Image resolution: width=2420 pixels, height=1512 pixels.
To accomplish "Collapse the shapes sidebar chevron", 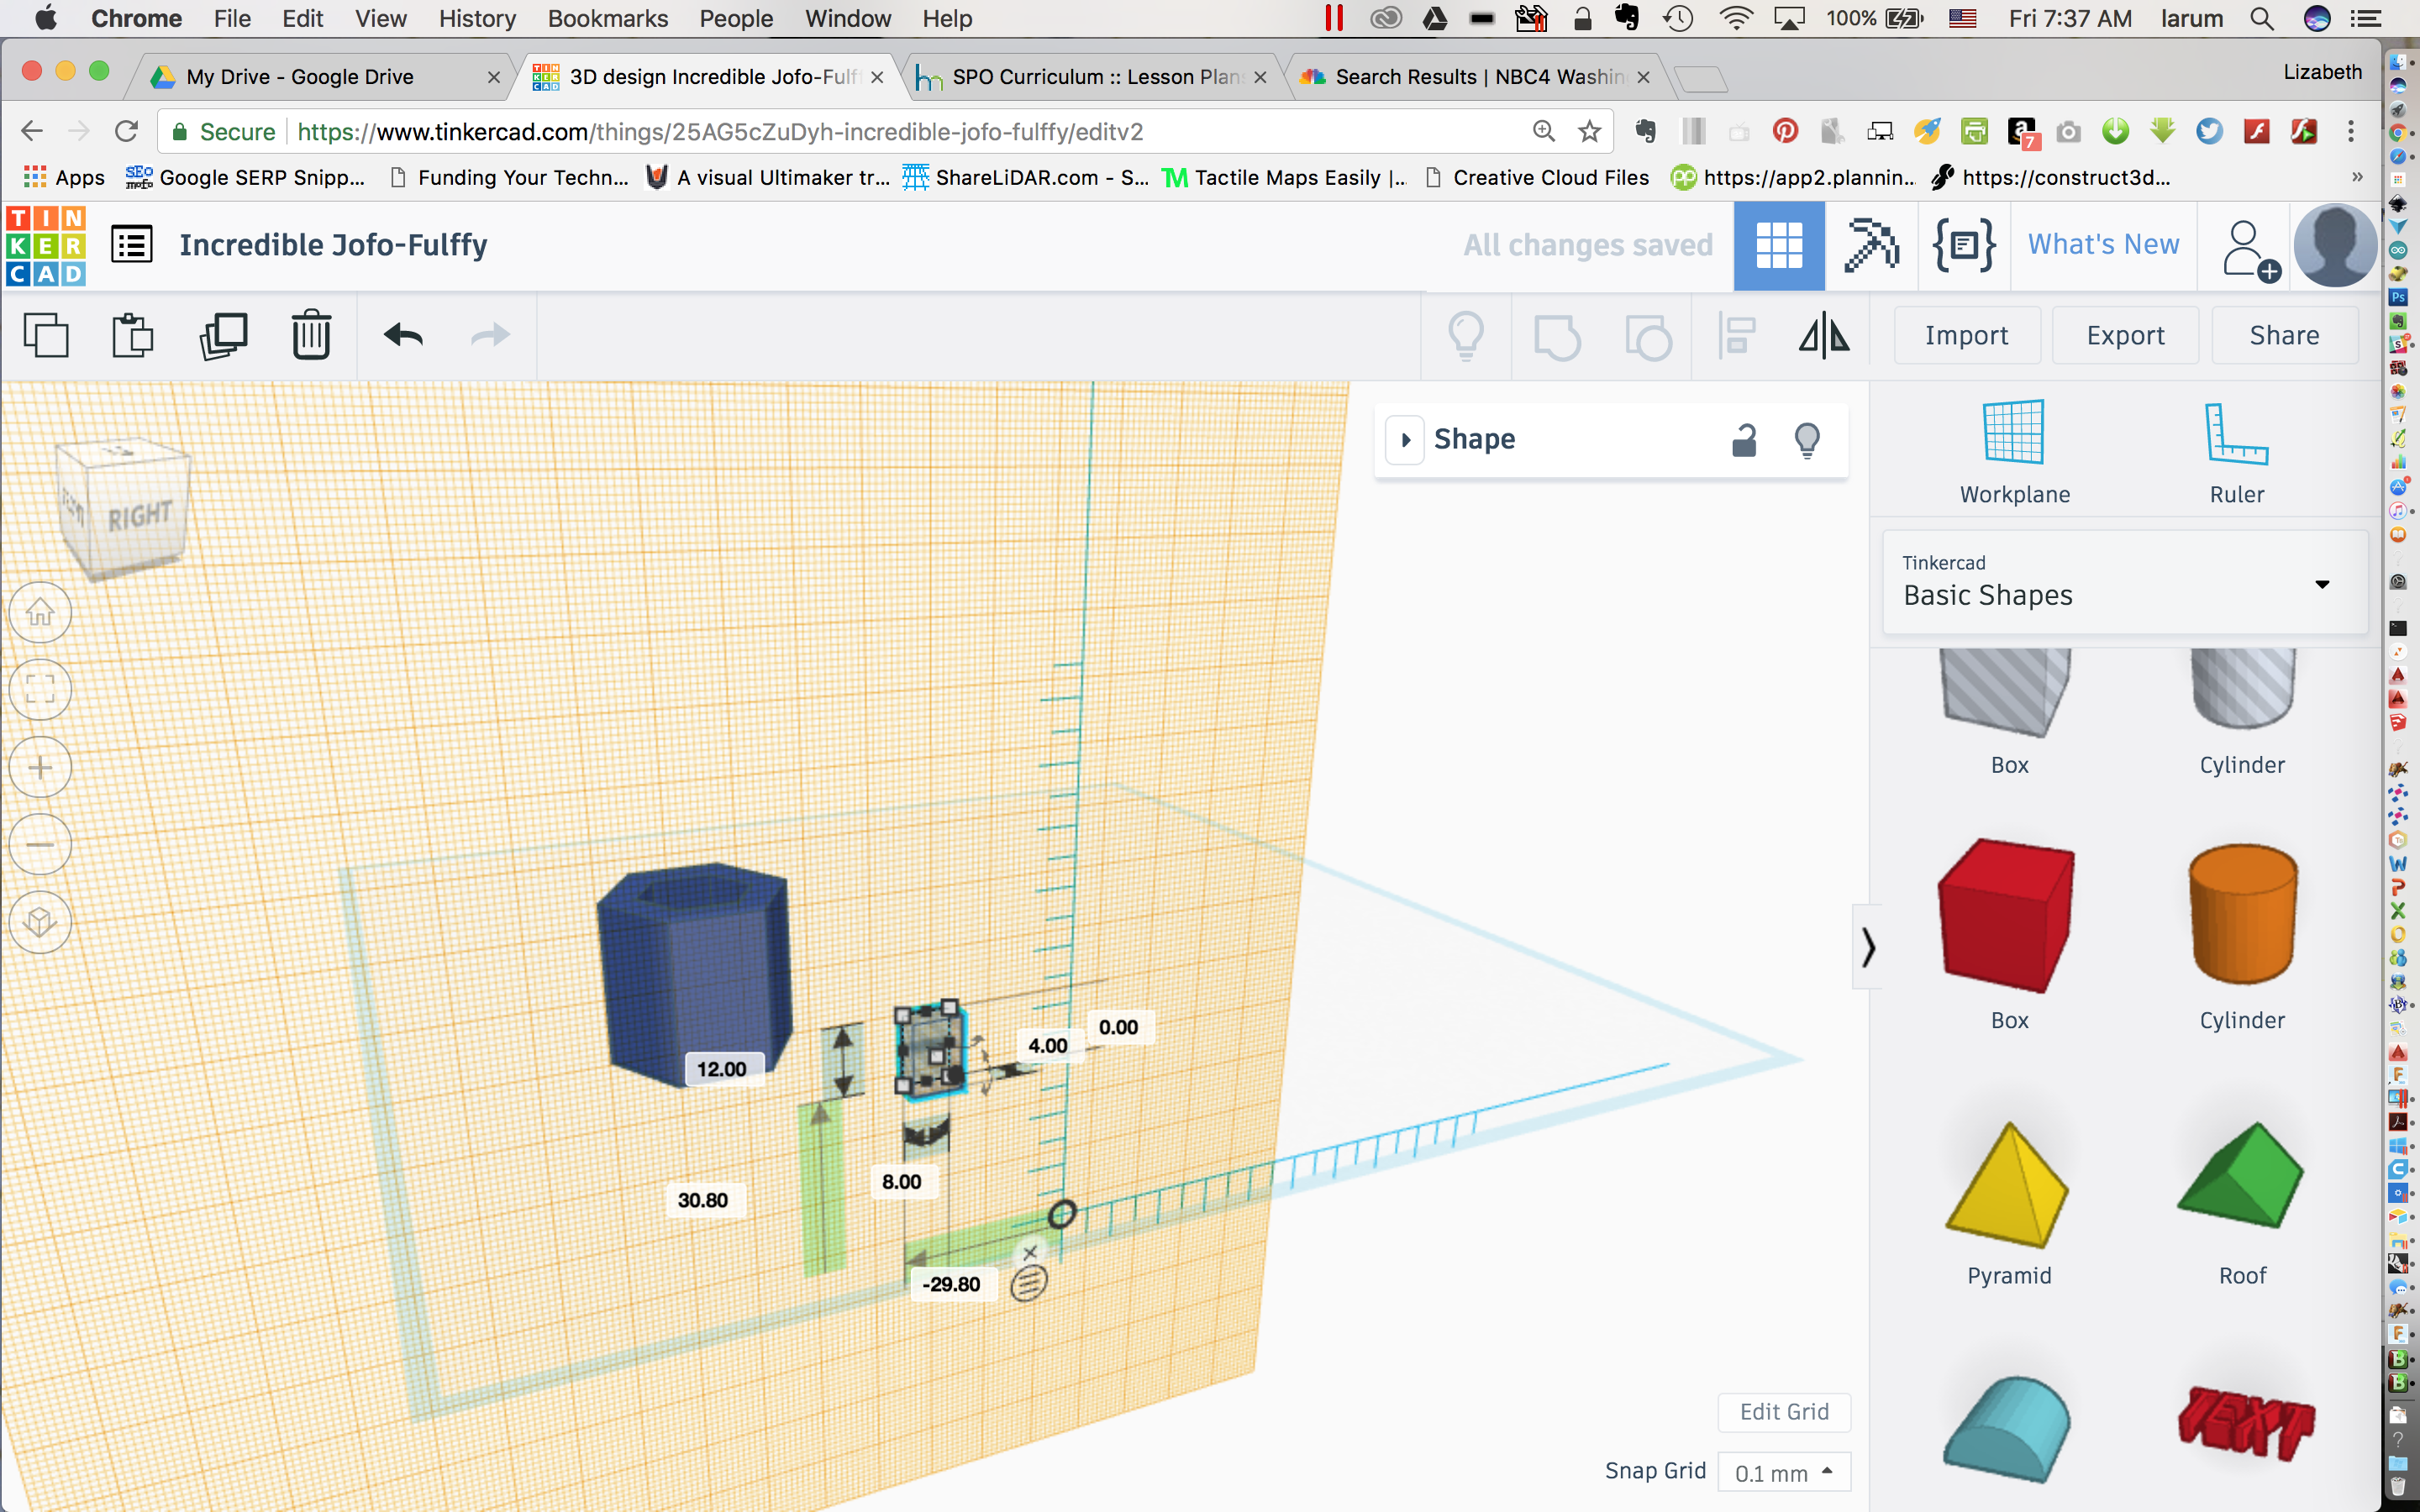I will point(1867,946).
